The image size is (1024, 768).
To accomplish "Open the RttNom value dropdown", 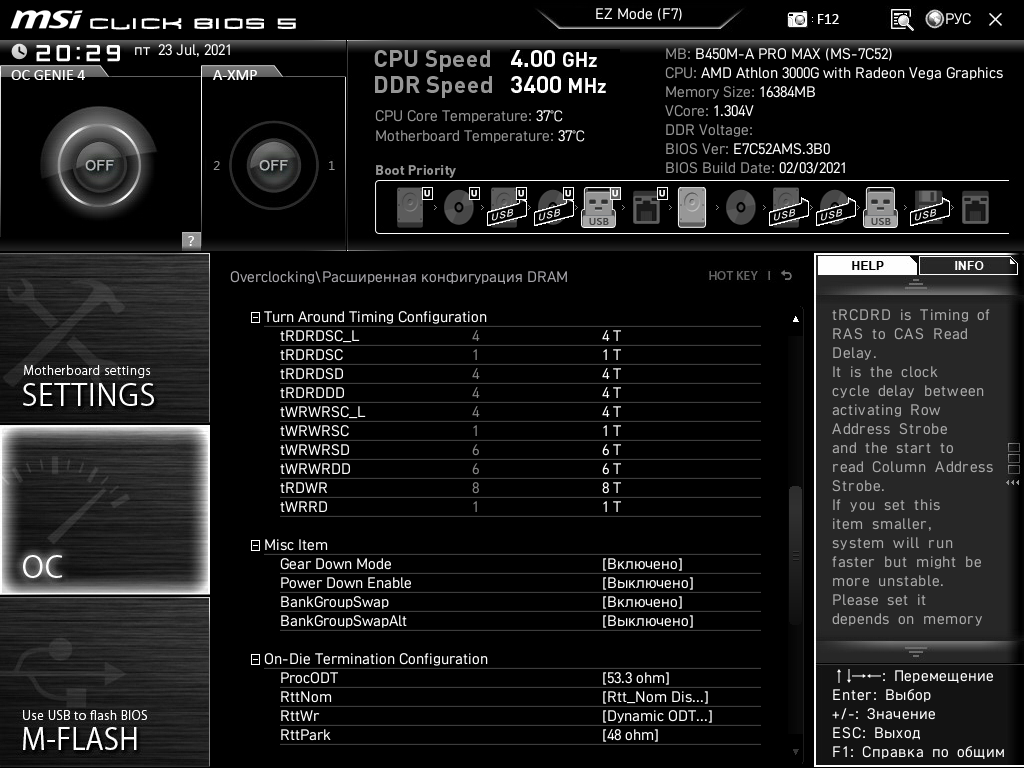I will 654,696.
